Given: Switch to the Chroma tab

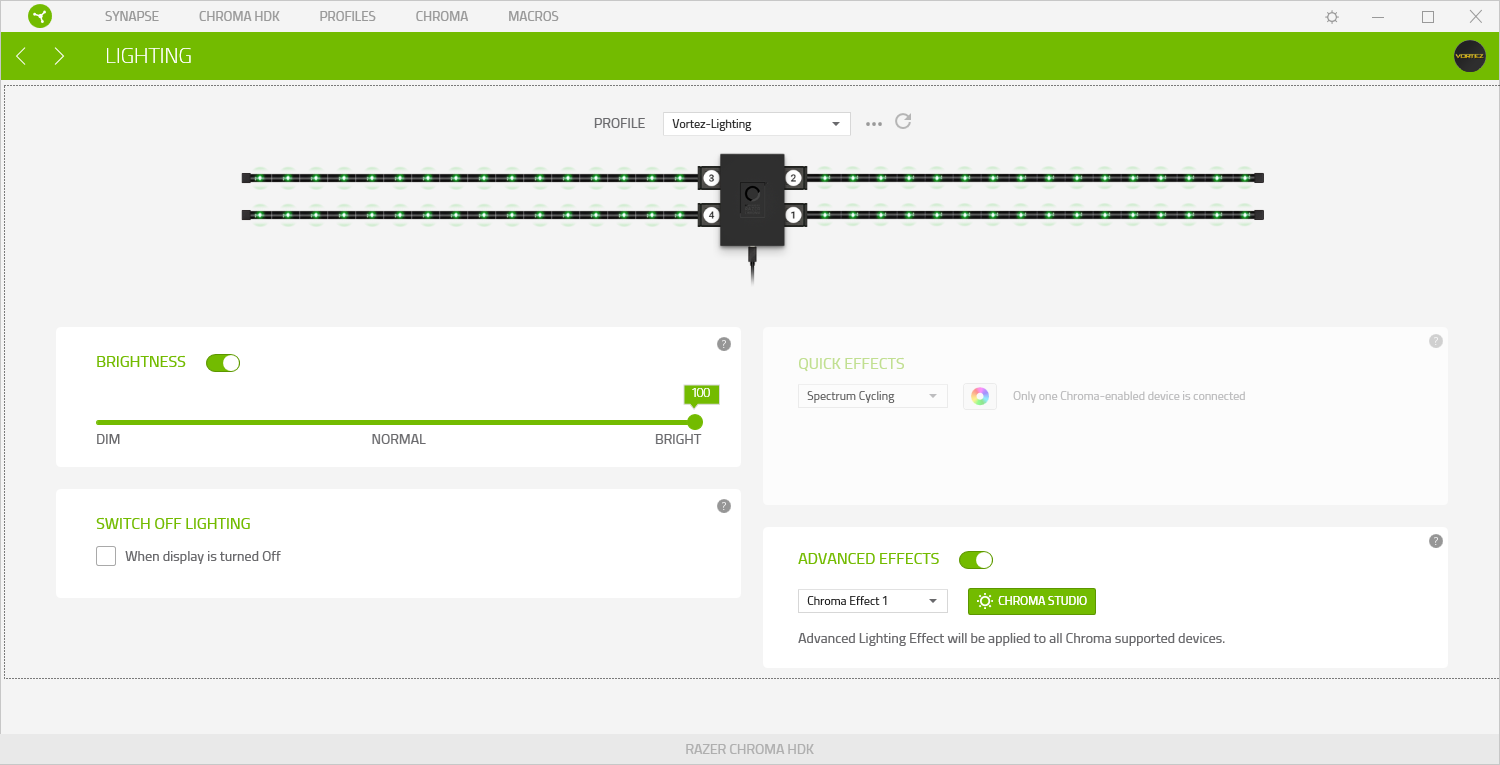Looking at the screenshot, I should pyautogui.click(x=442, y=16).
